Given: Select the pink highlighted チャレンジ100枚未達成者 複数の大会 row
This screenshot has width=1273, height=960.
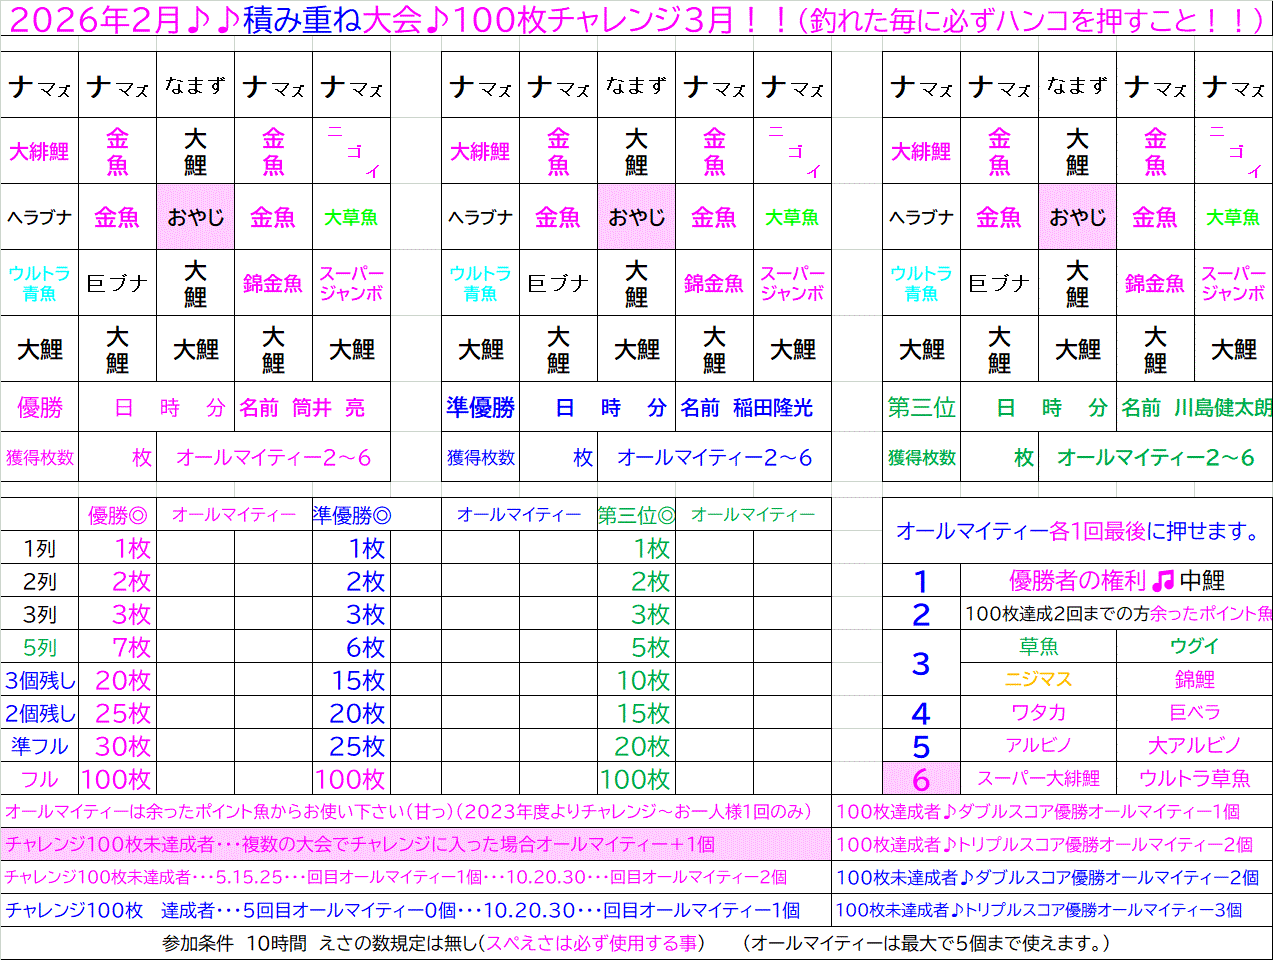Looking at the screenshot, I should point(416,844).
